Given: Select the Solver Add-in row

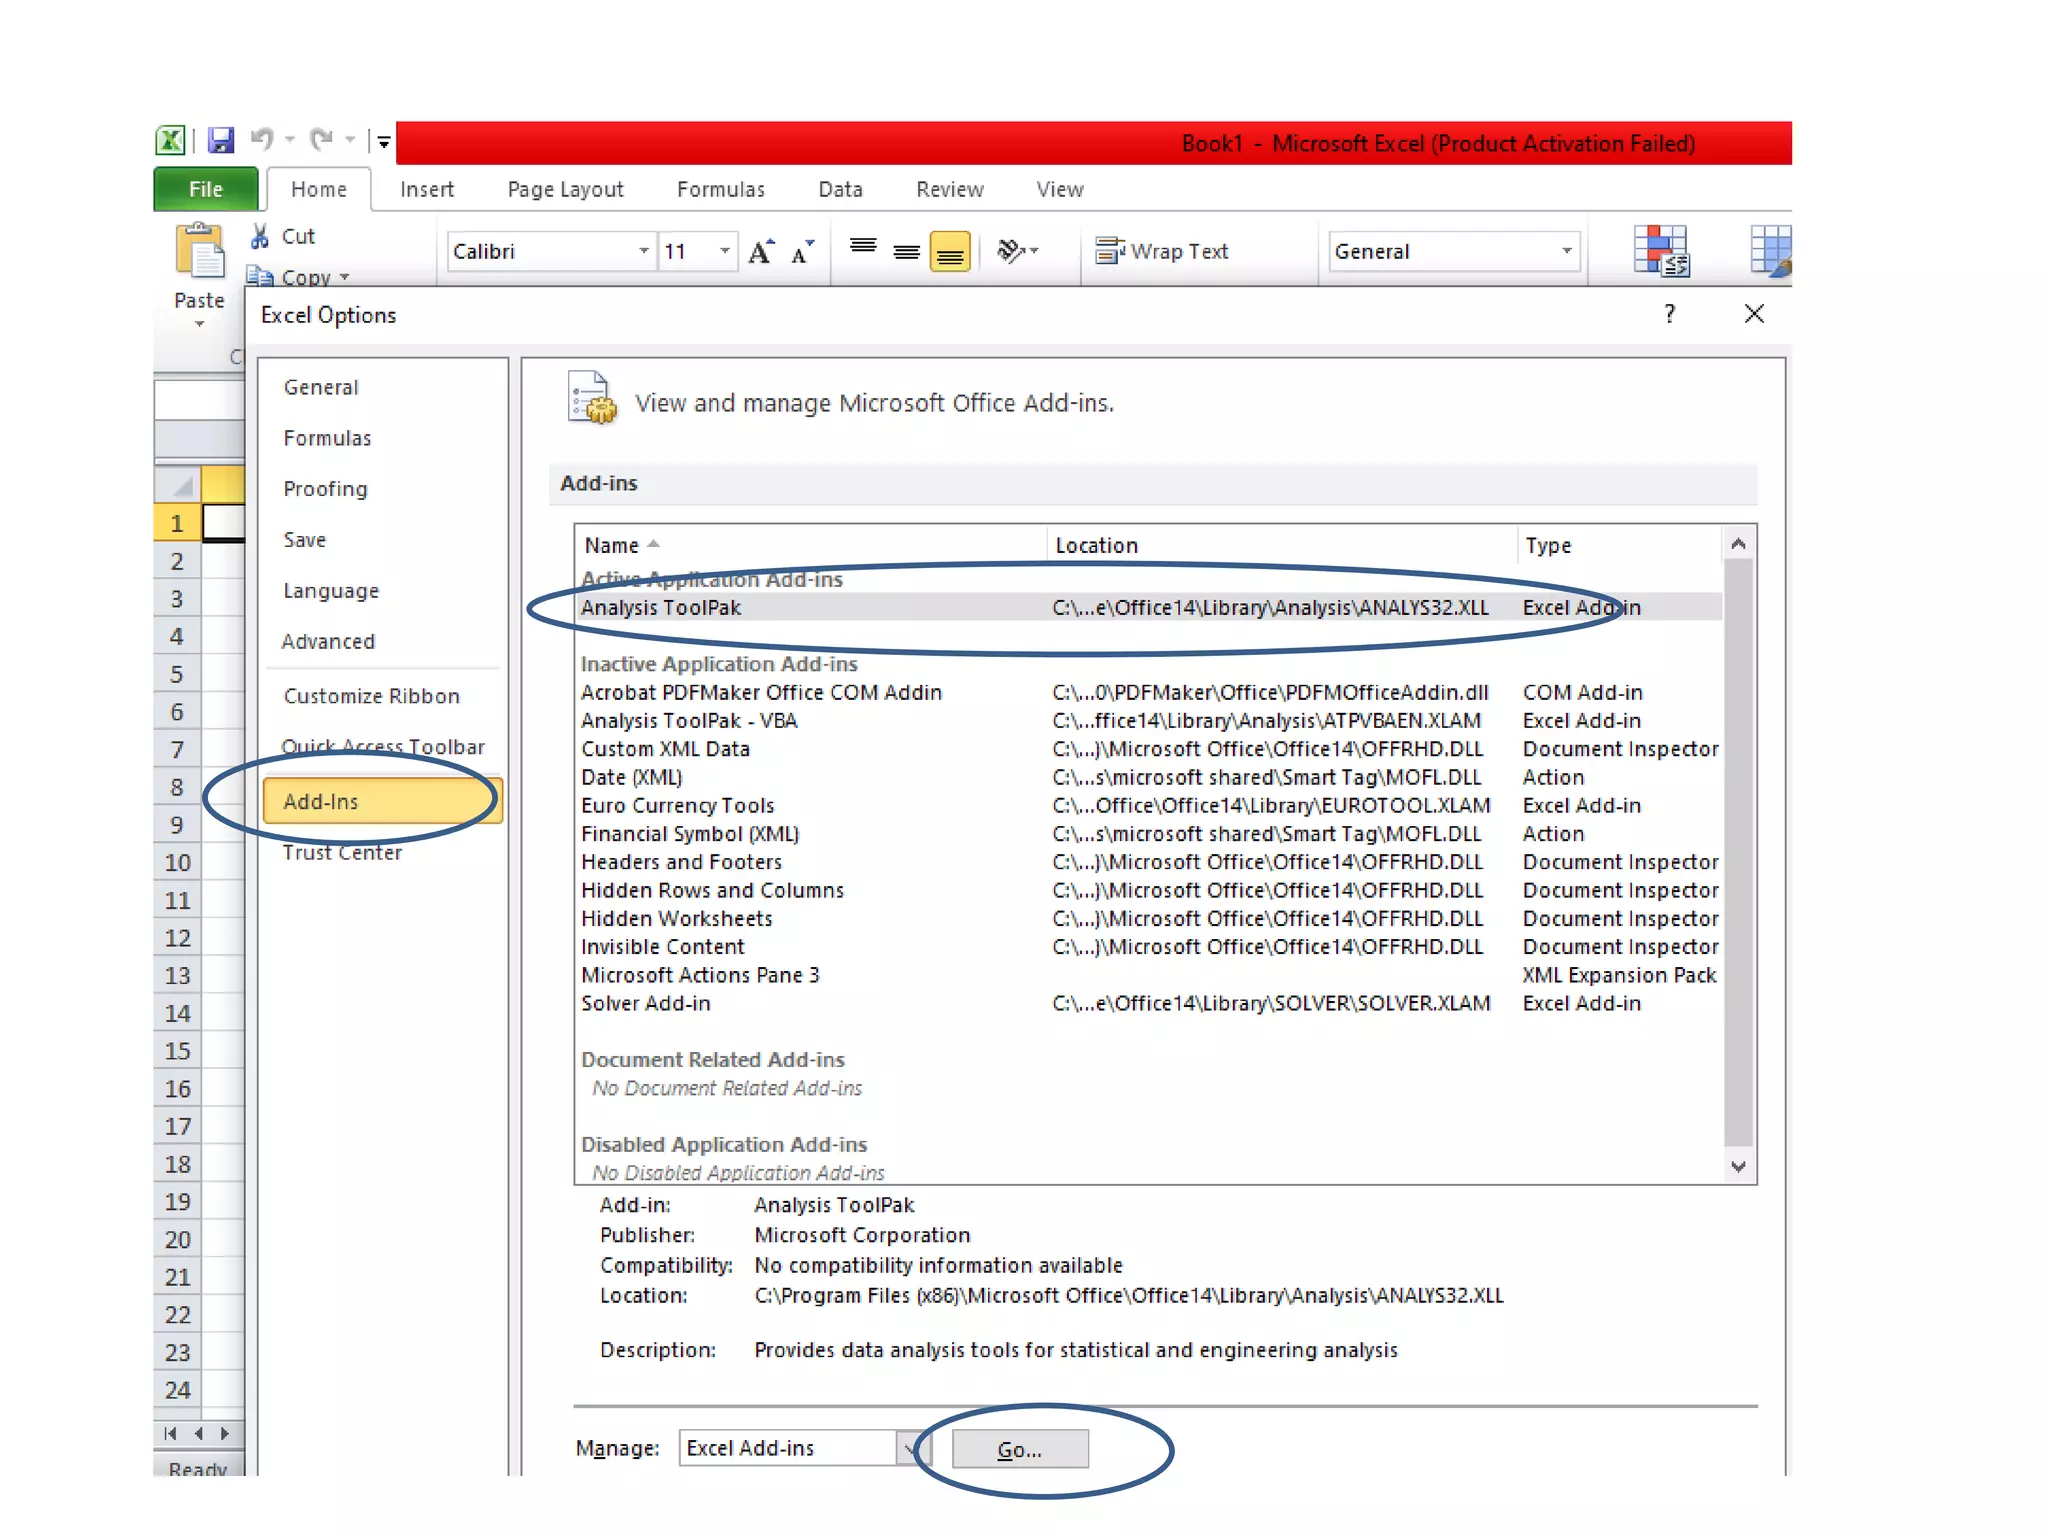Looking at the screenshot, I should pos(646,1003).
